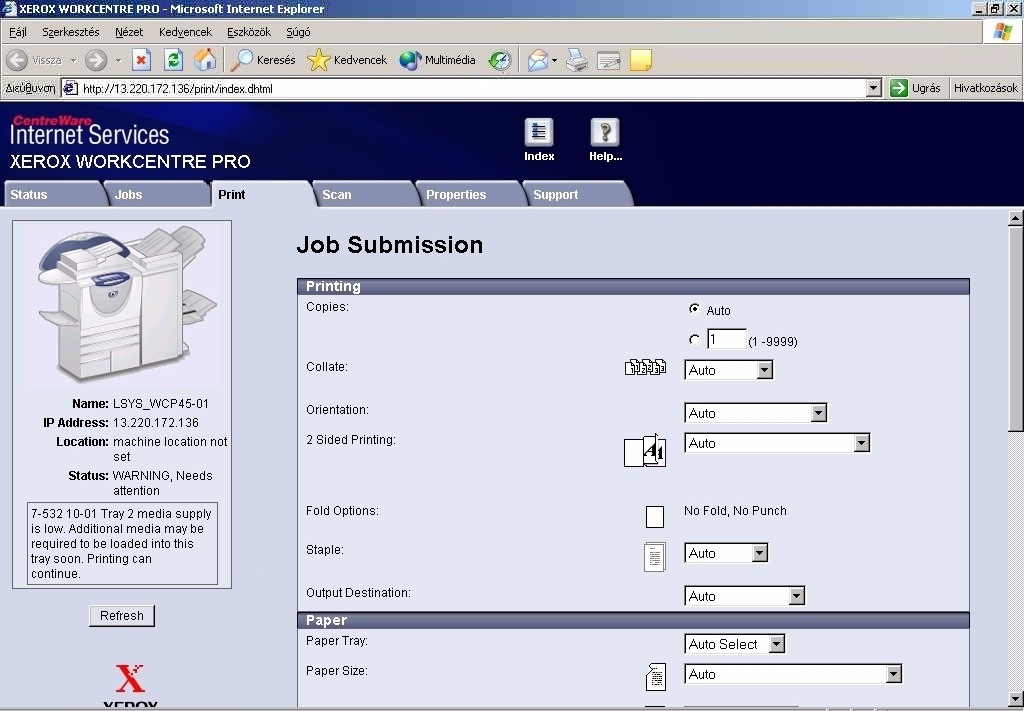Select the Auto copies radio button

pos(694,309)
